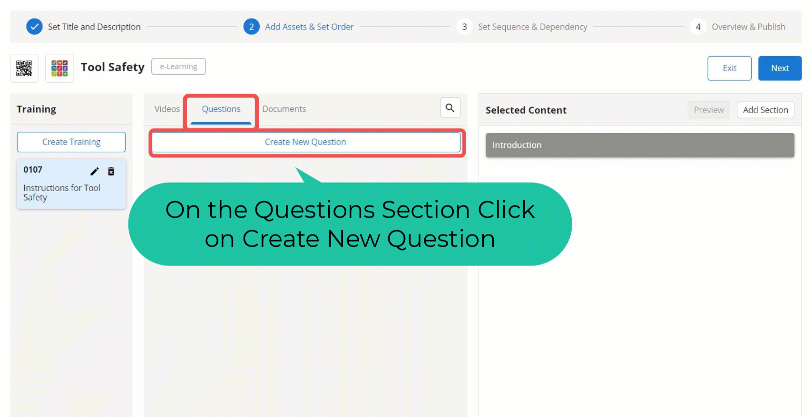
Task: Click the step 3 number circle
Action: (x=464, y=26)
